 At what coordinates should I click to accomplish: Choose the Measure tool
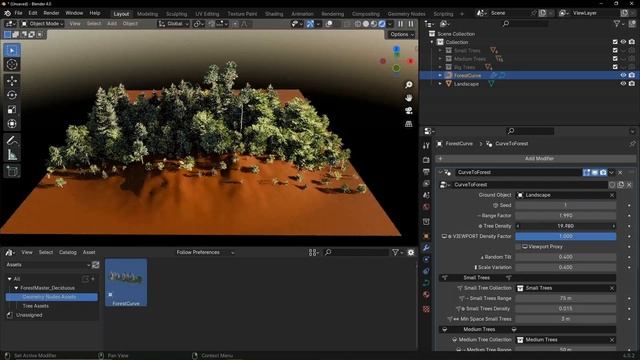[12, 155]
